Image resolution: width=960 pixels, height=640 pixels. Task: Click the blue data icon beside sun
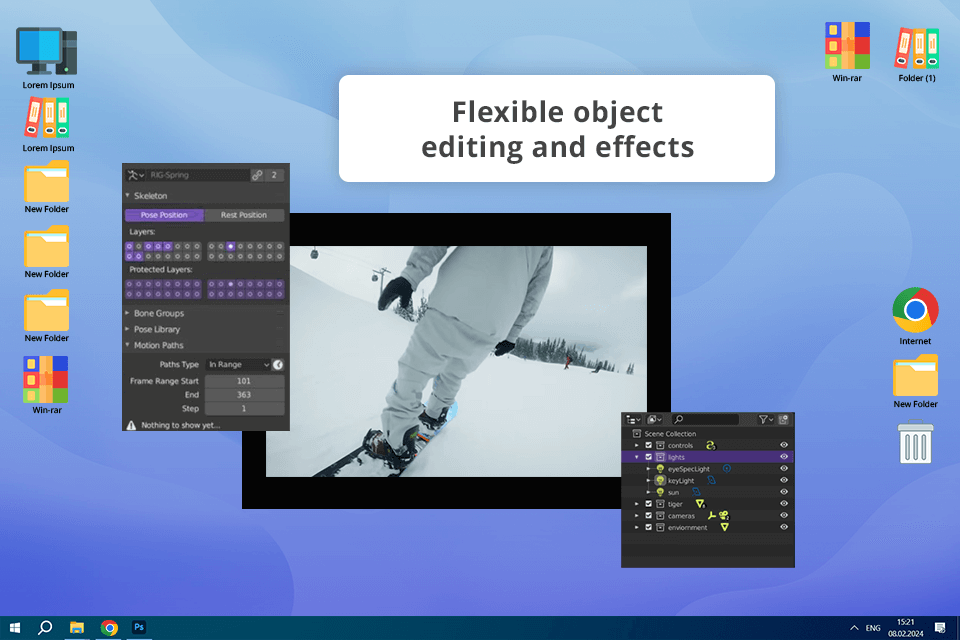point(696,492)
